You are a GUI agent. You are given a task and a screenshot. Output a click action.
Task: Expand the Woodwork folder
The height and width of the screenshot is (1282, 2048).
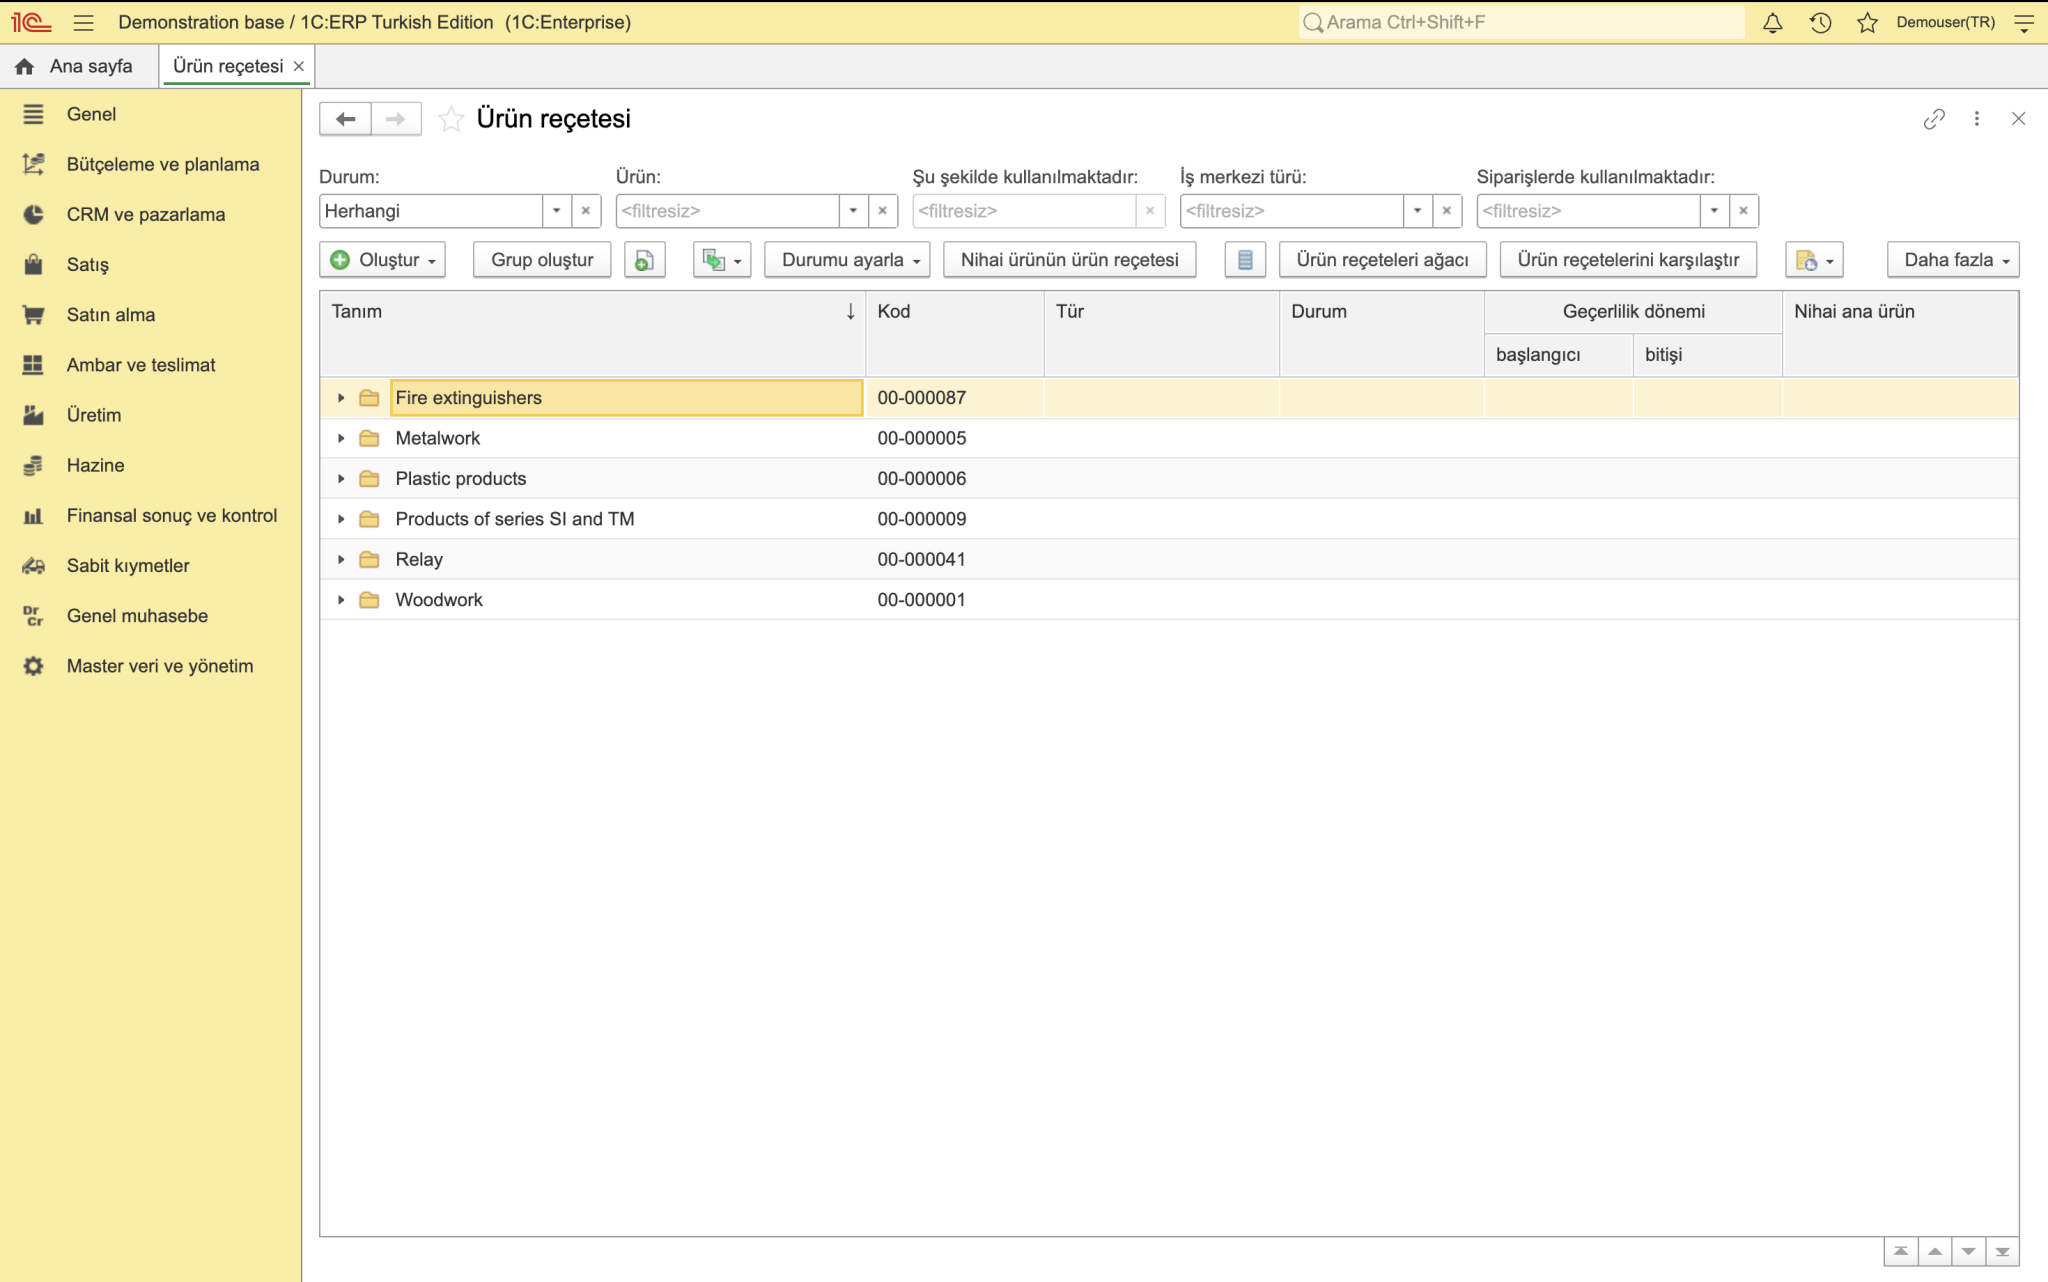341,600
